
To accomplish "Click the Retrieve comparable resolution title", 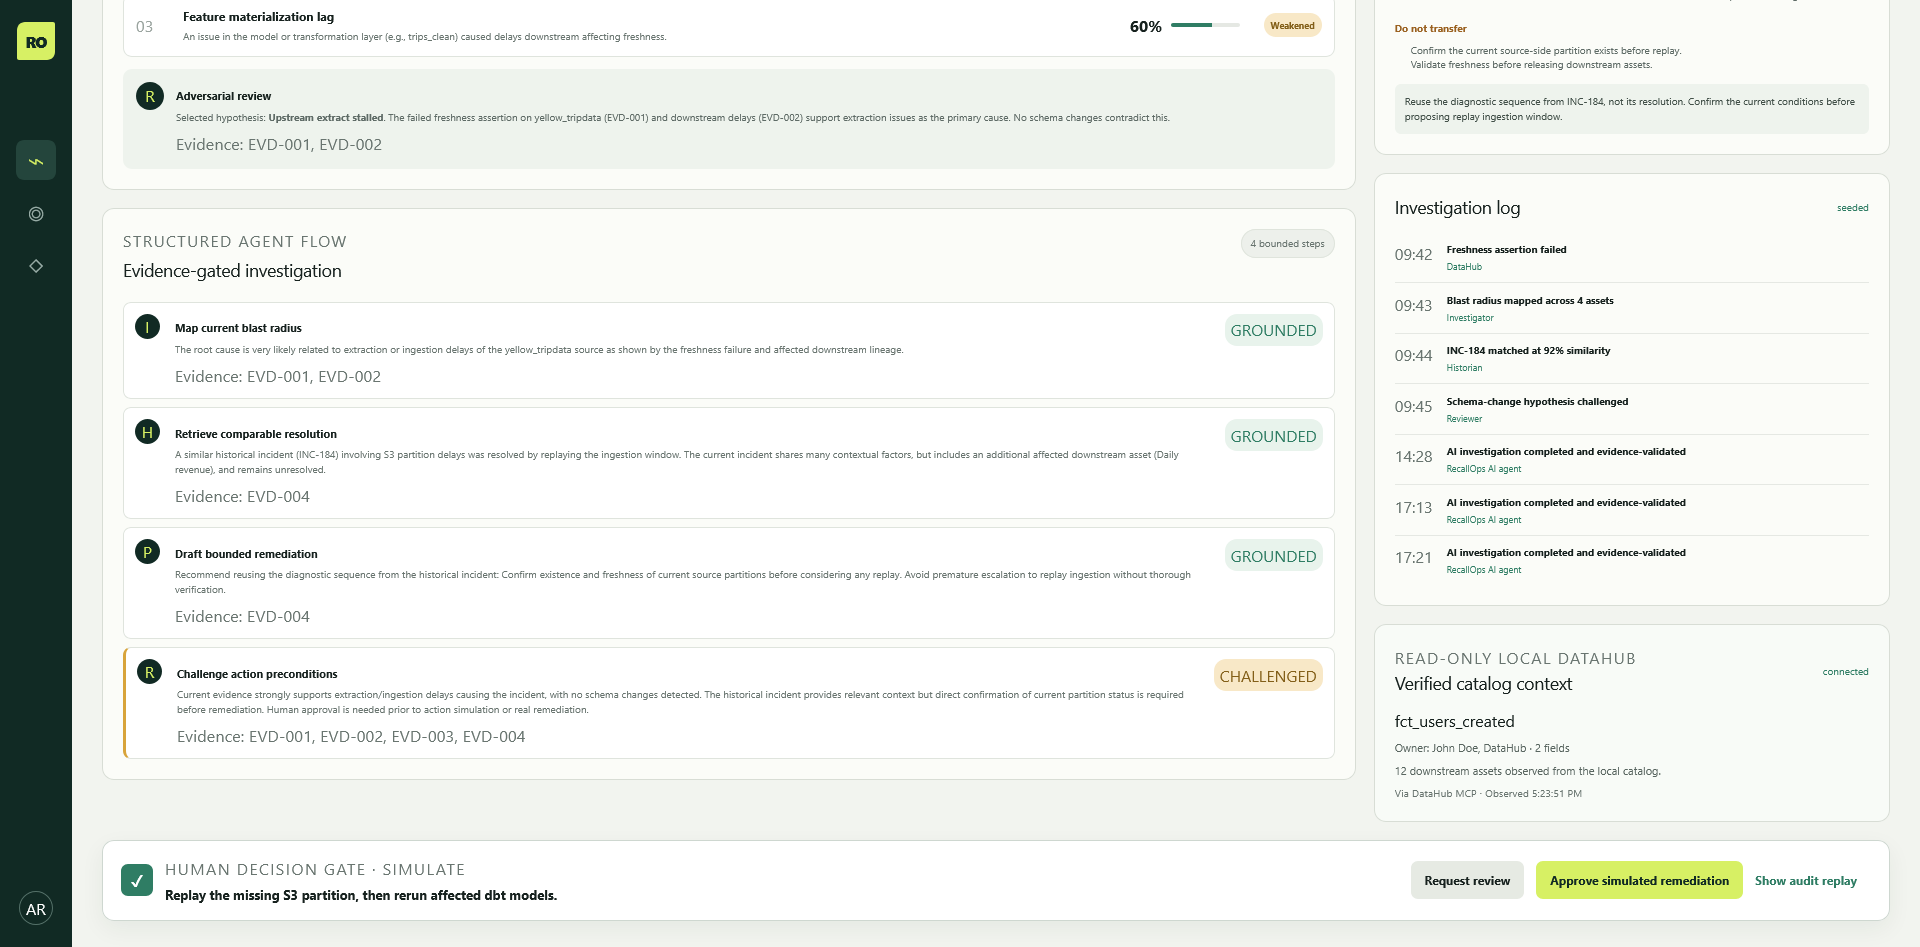I will (x=256, y=434).
